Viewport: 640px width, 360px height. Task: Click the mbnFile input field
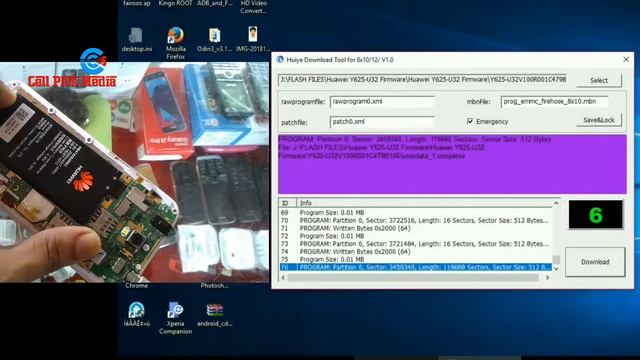point(554,102)
